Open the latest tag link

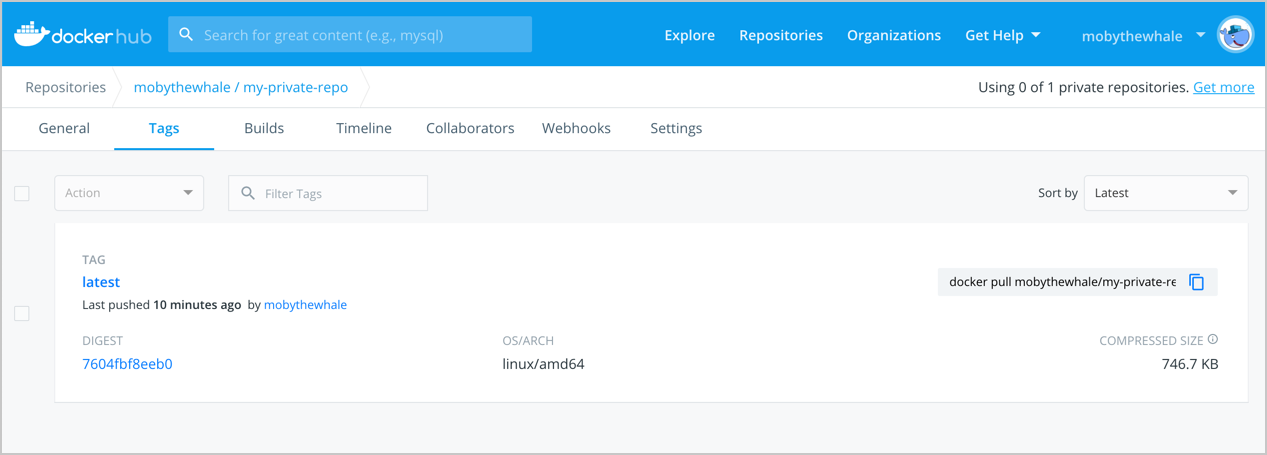pyautogui.click(x=101, y=282)
